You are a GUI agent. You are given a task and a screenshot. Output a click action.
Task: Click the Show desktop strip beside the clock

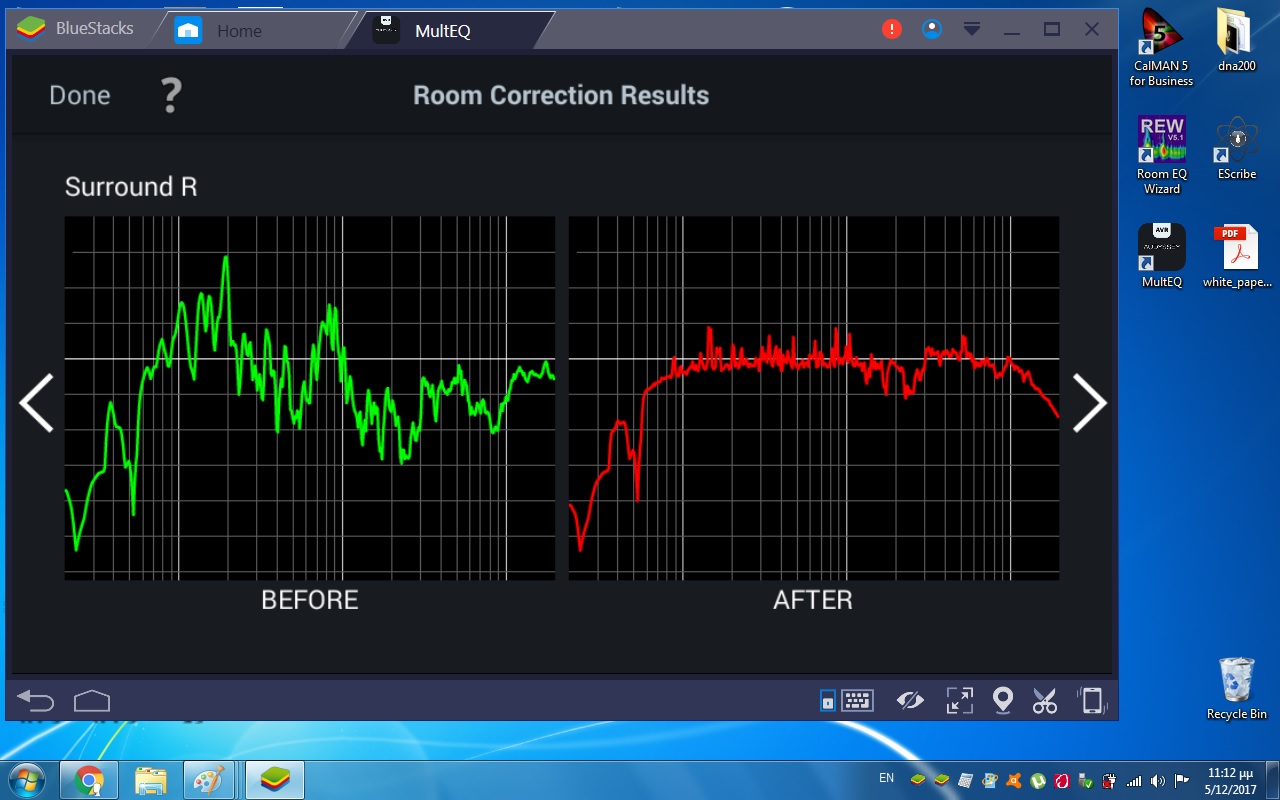[x=1272, y=780]
